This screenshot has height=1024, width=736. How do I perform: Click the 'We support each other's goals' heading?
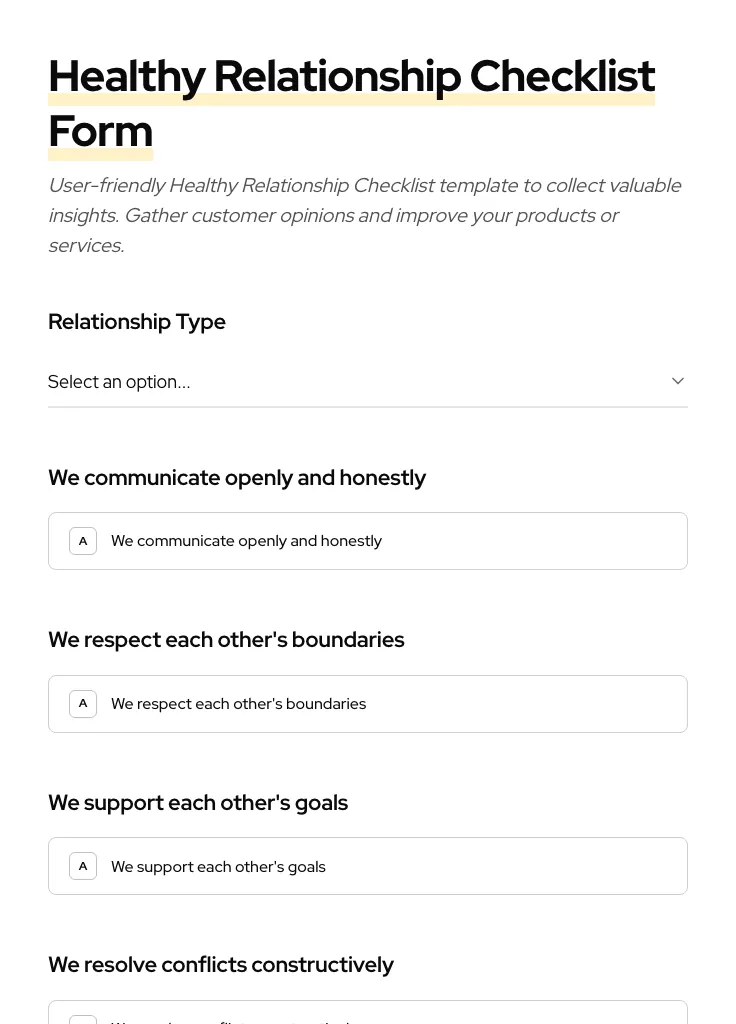(198, 802)
